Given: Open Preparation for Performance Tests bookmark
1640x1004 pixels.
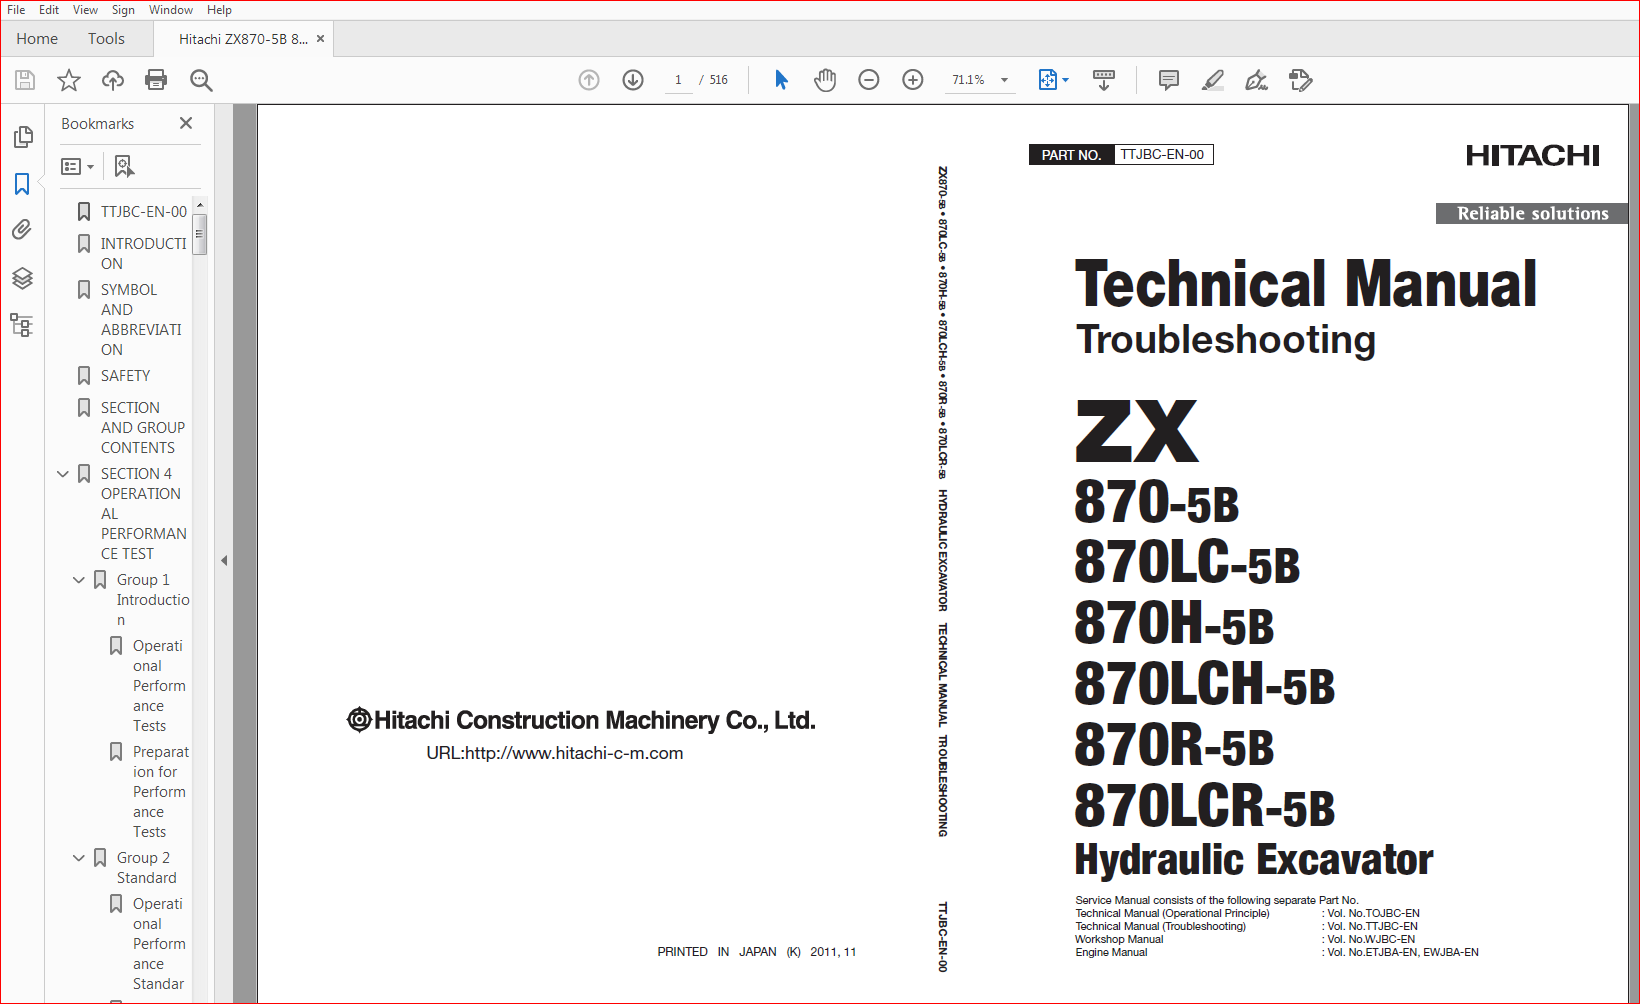Looking at the screenshot, I should [x=161, y=792].
